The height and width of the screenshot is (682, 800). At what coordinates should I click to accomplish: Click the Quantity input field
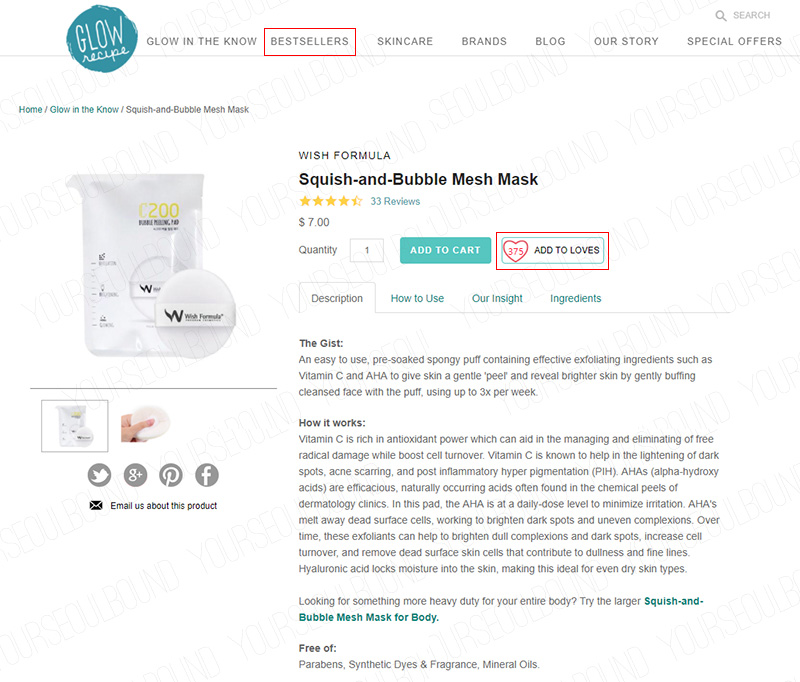[x=367, y=250]
